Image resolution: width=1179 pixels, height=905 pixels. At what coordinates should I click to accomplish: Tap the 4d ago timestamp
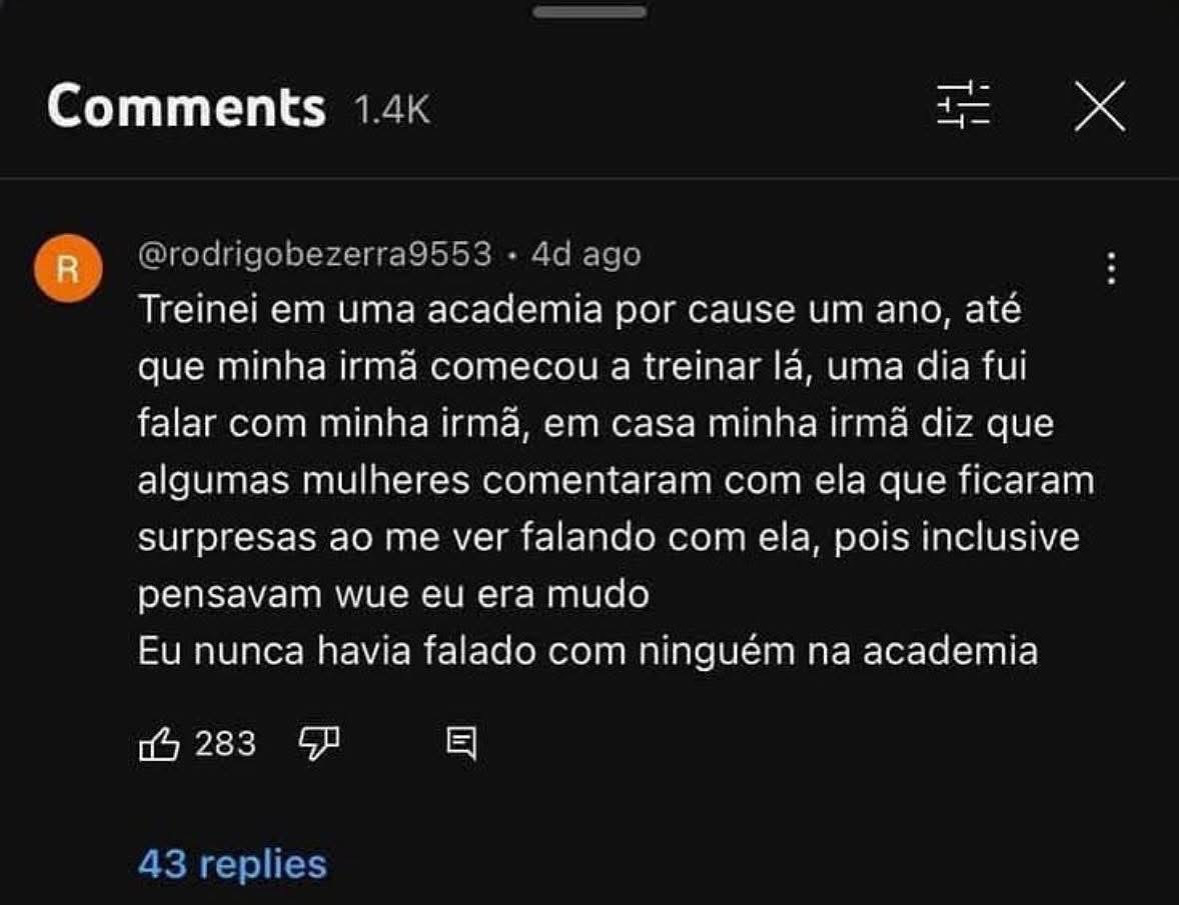(x=587, y=254)
